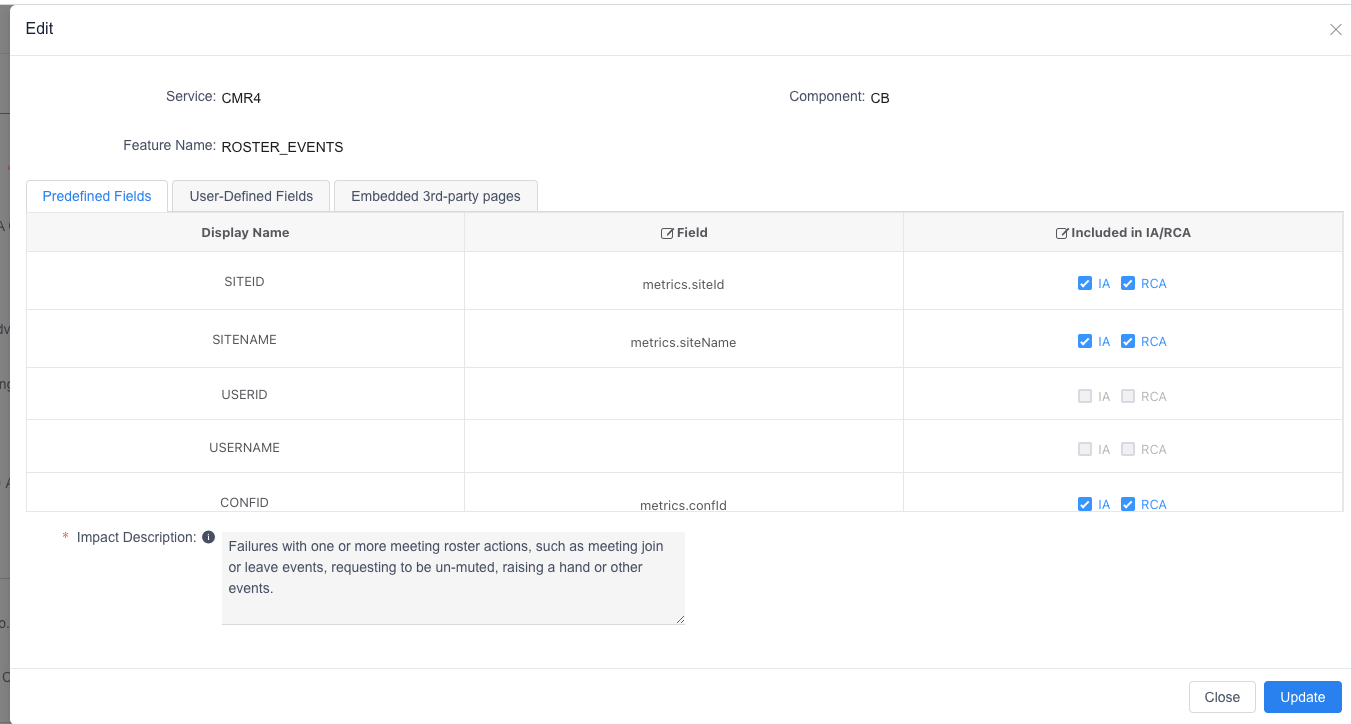Uncheck IA checkbox for SITEID row
The height and width of the screenshot is (724, 1351).
1085,283
